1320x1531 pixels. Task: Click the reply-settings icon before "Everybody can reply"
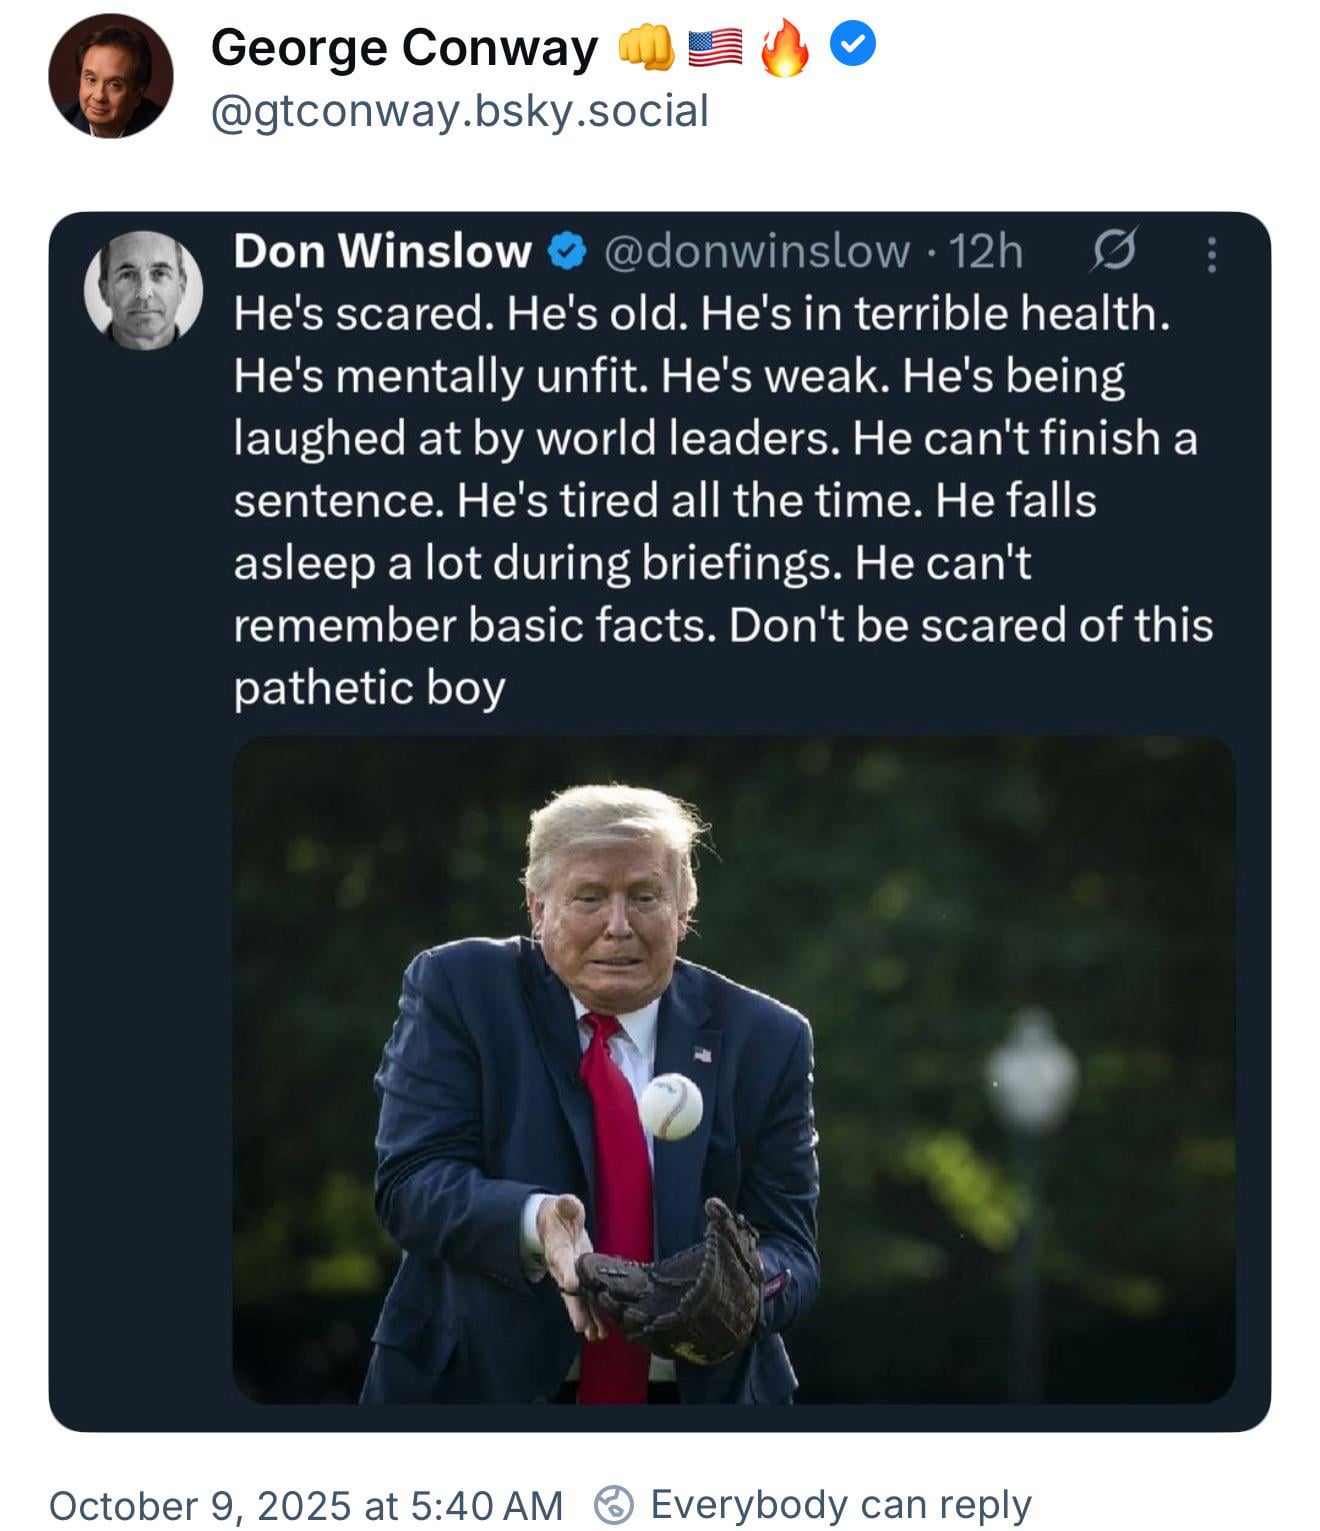point(614,1505)
